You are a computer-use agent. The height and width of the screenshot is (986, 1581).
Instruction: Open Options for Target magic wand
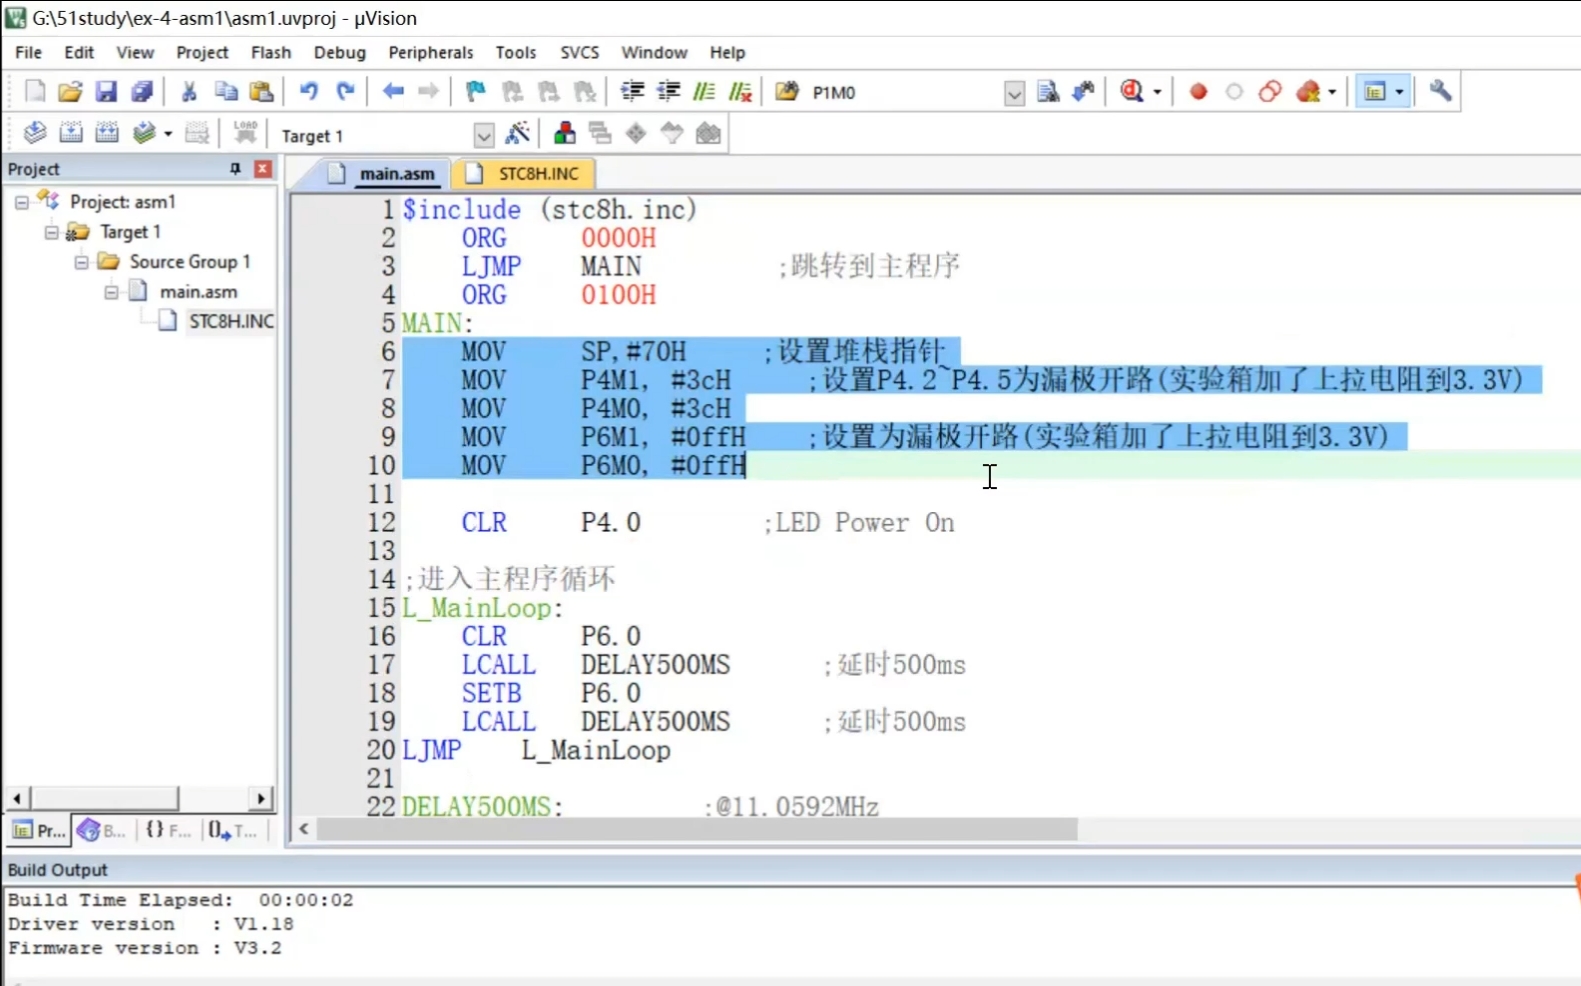coord(518,134)
